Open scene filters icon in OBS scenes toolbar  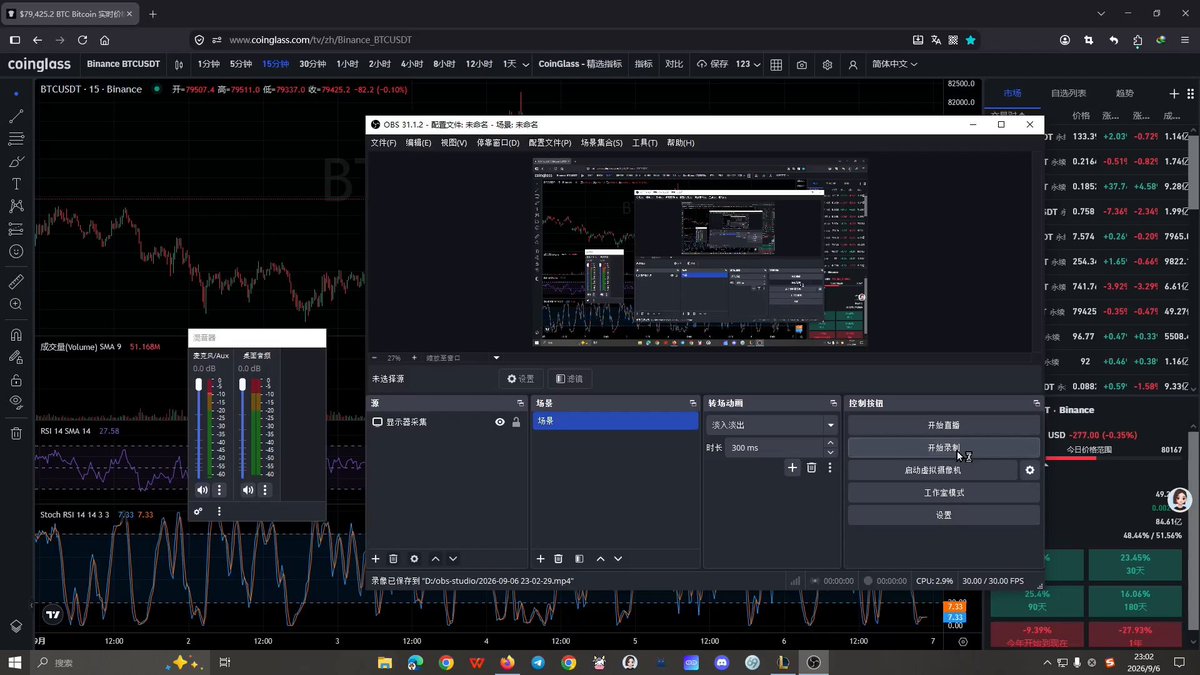[x=579, y=559]
